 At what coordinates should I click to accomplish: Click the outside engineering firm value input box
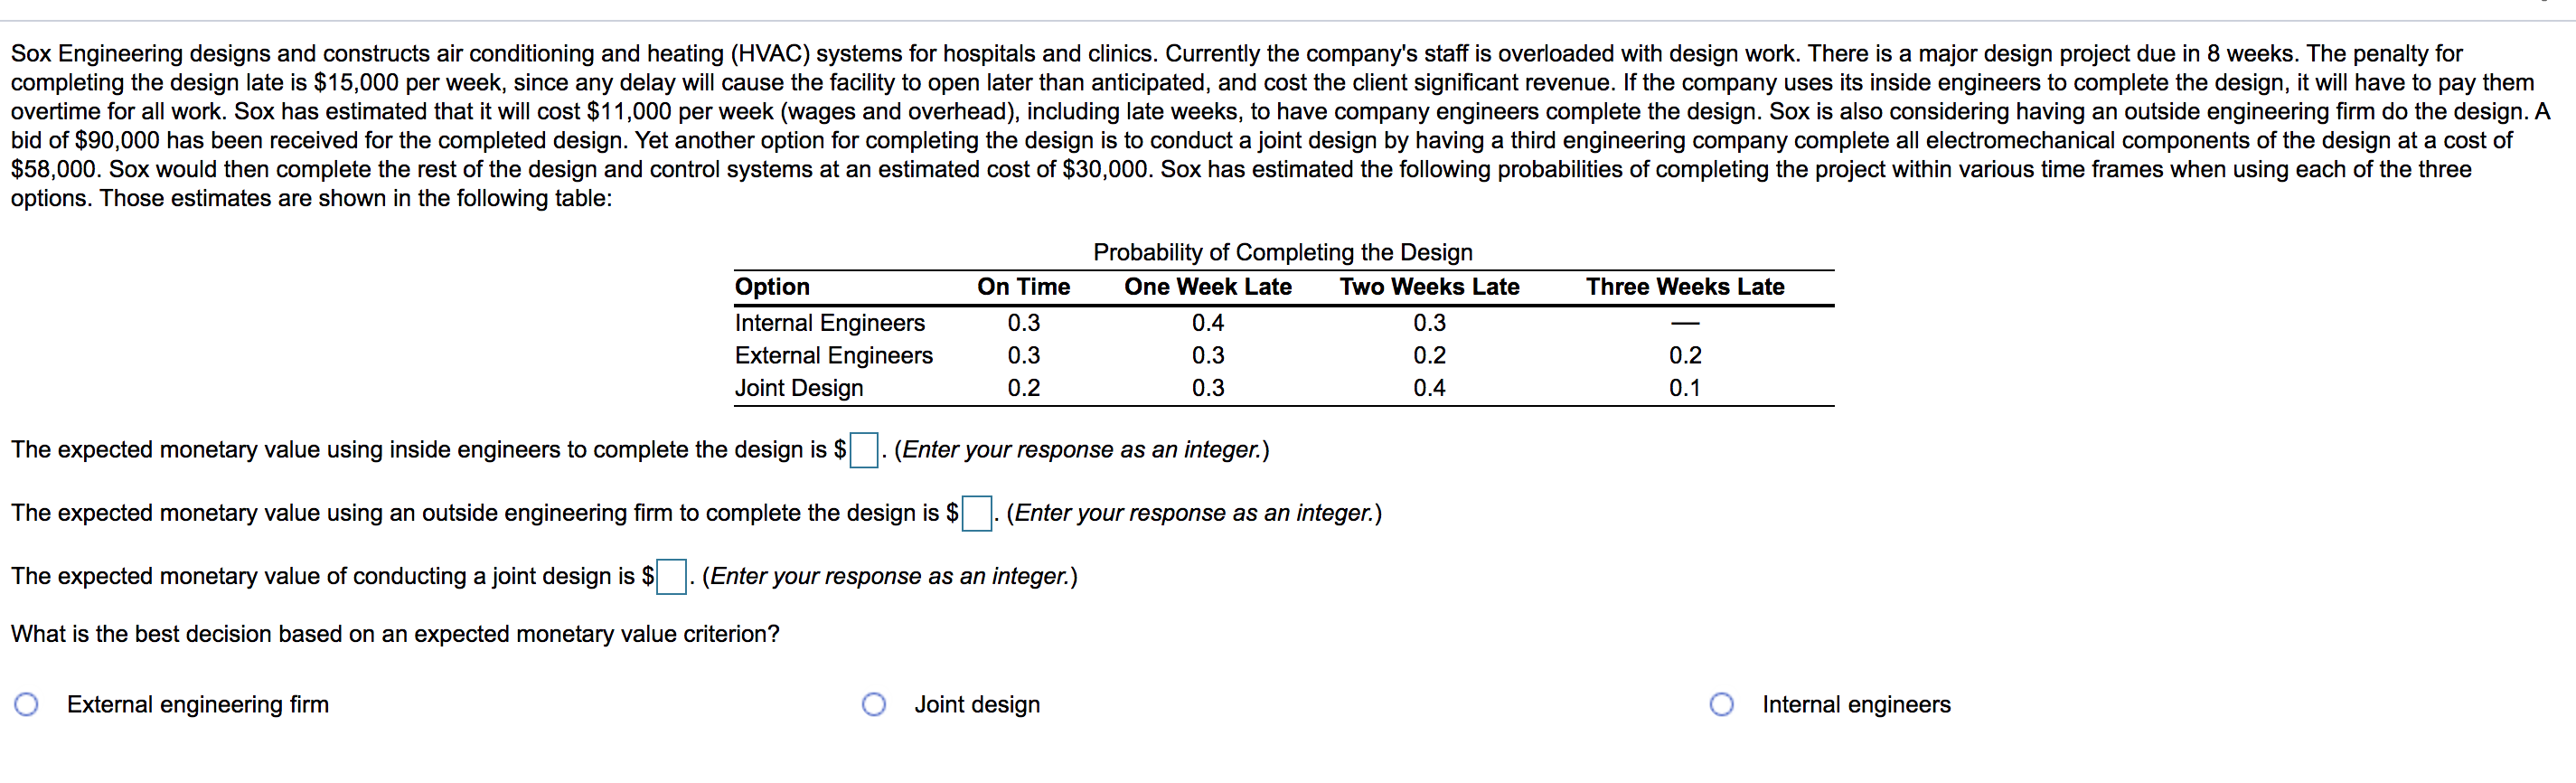(976, 513)
